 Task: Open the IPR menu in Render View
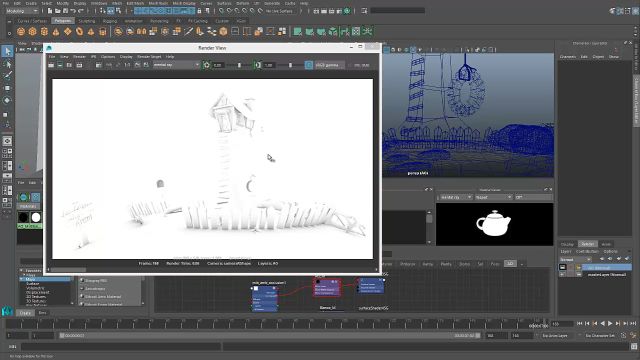tap(93, 57)
